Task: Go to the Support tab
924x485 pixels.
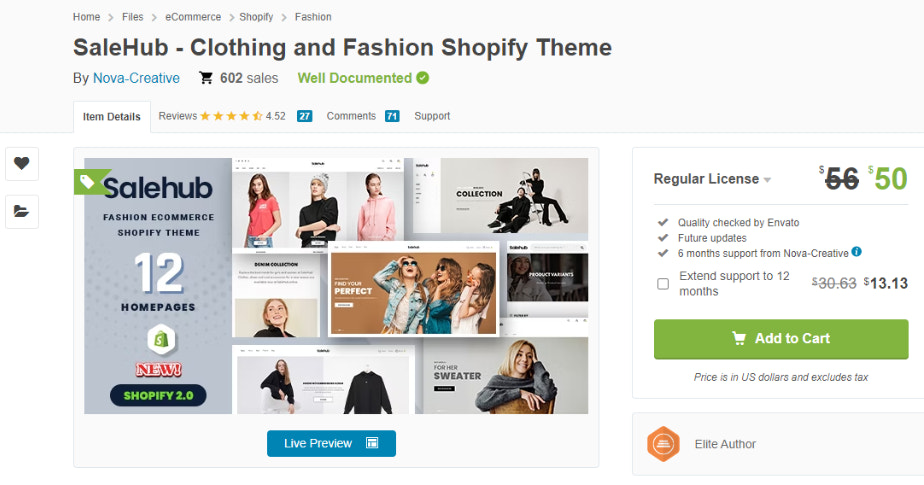Action: coord(432,116)
